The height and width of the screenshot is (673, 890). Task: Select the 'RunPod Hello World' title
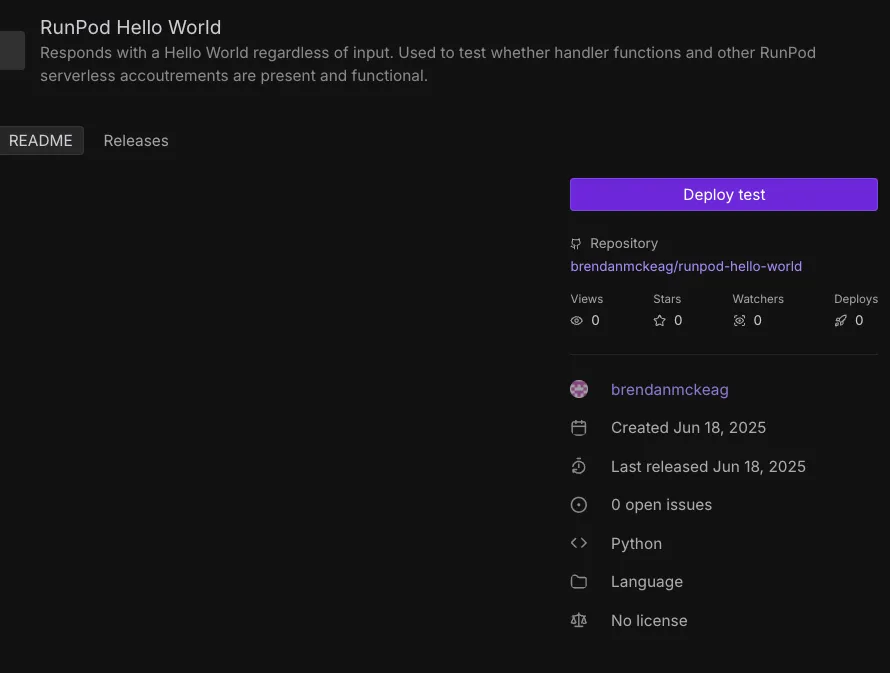(131, 27)
